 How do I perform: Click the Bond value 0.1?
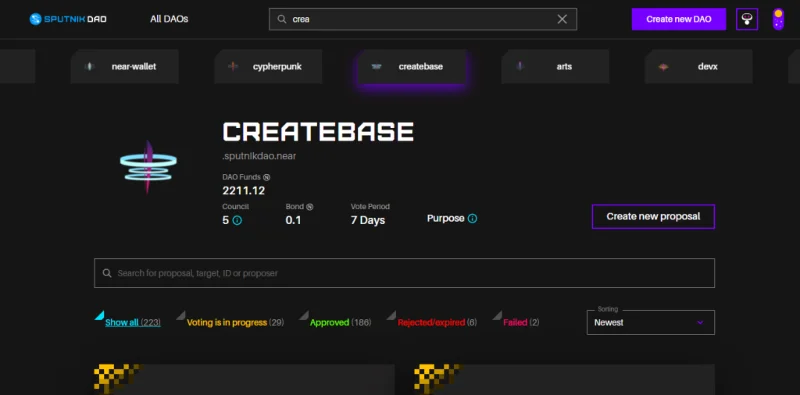(x=293, y=220)
